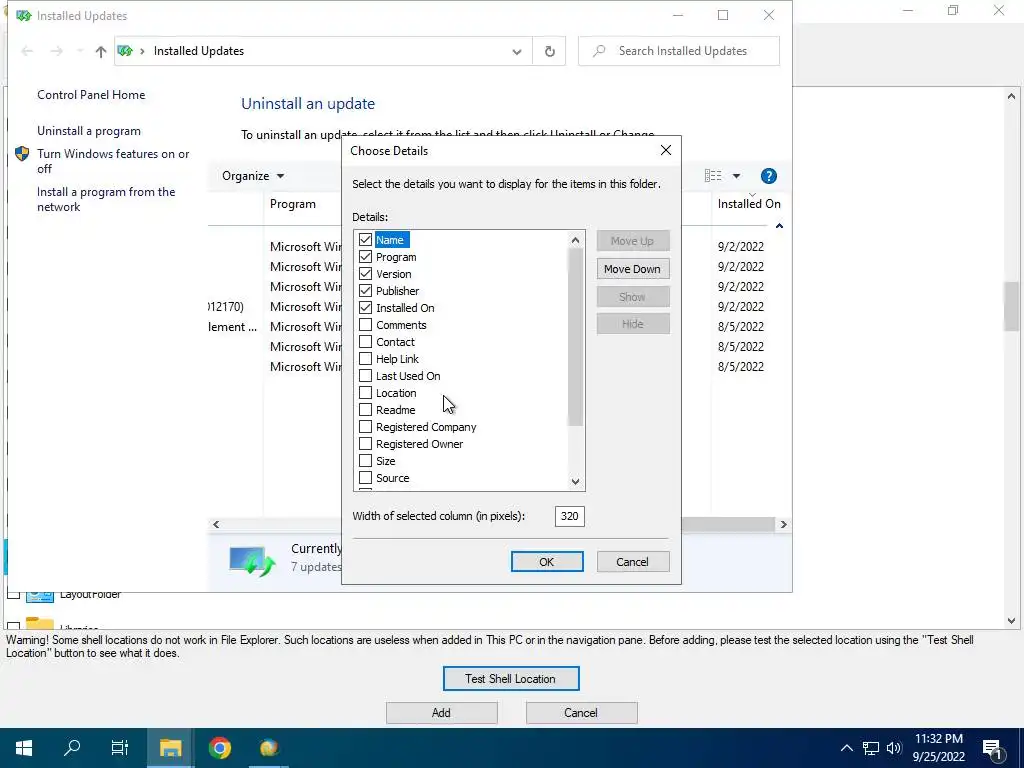Click the volume speaker tray icon
The height and width of the screenshot is (768, 1024).
tap(894, 748)
